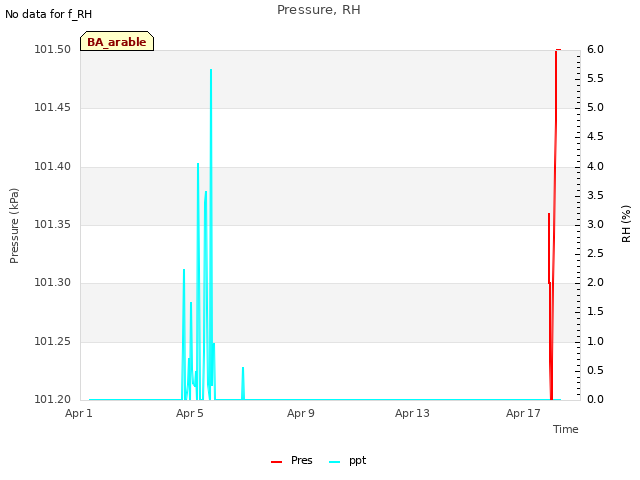Image resolution: width=640 pixels, height=480 pixels.
Task: Click the tallest cyan ppt spike peak
Action: click(x=211, y=70)
